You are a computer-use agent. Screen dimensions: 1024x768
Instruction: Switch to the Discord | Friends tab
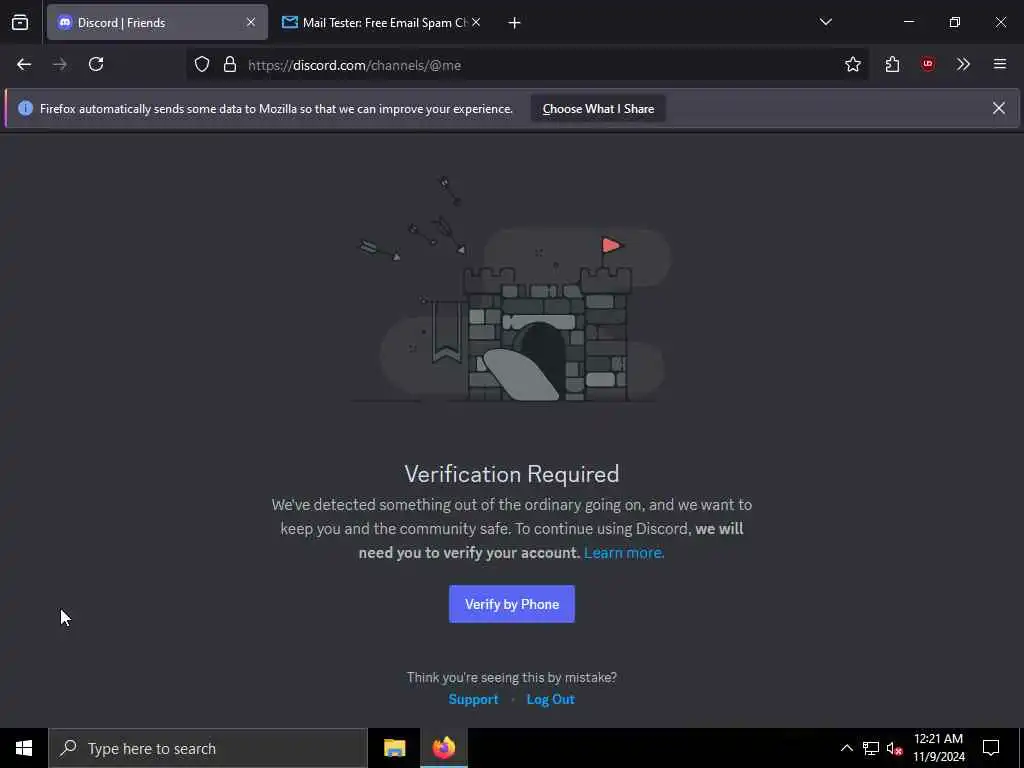click(157, 23)
